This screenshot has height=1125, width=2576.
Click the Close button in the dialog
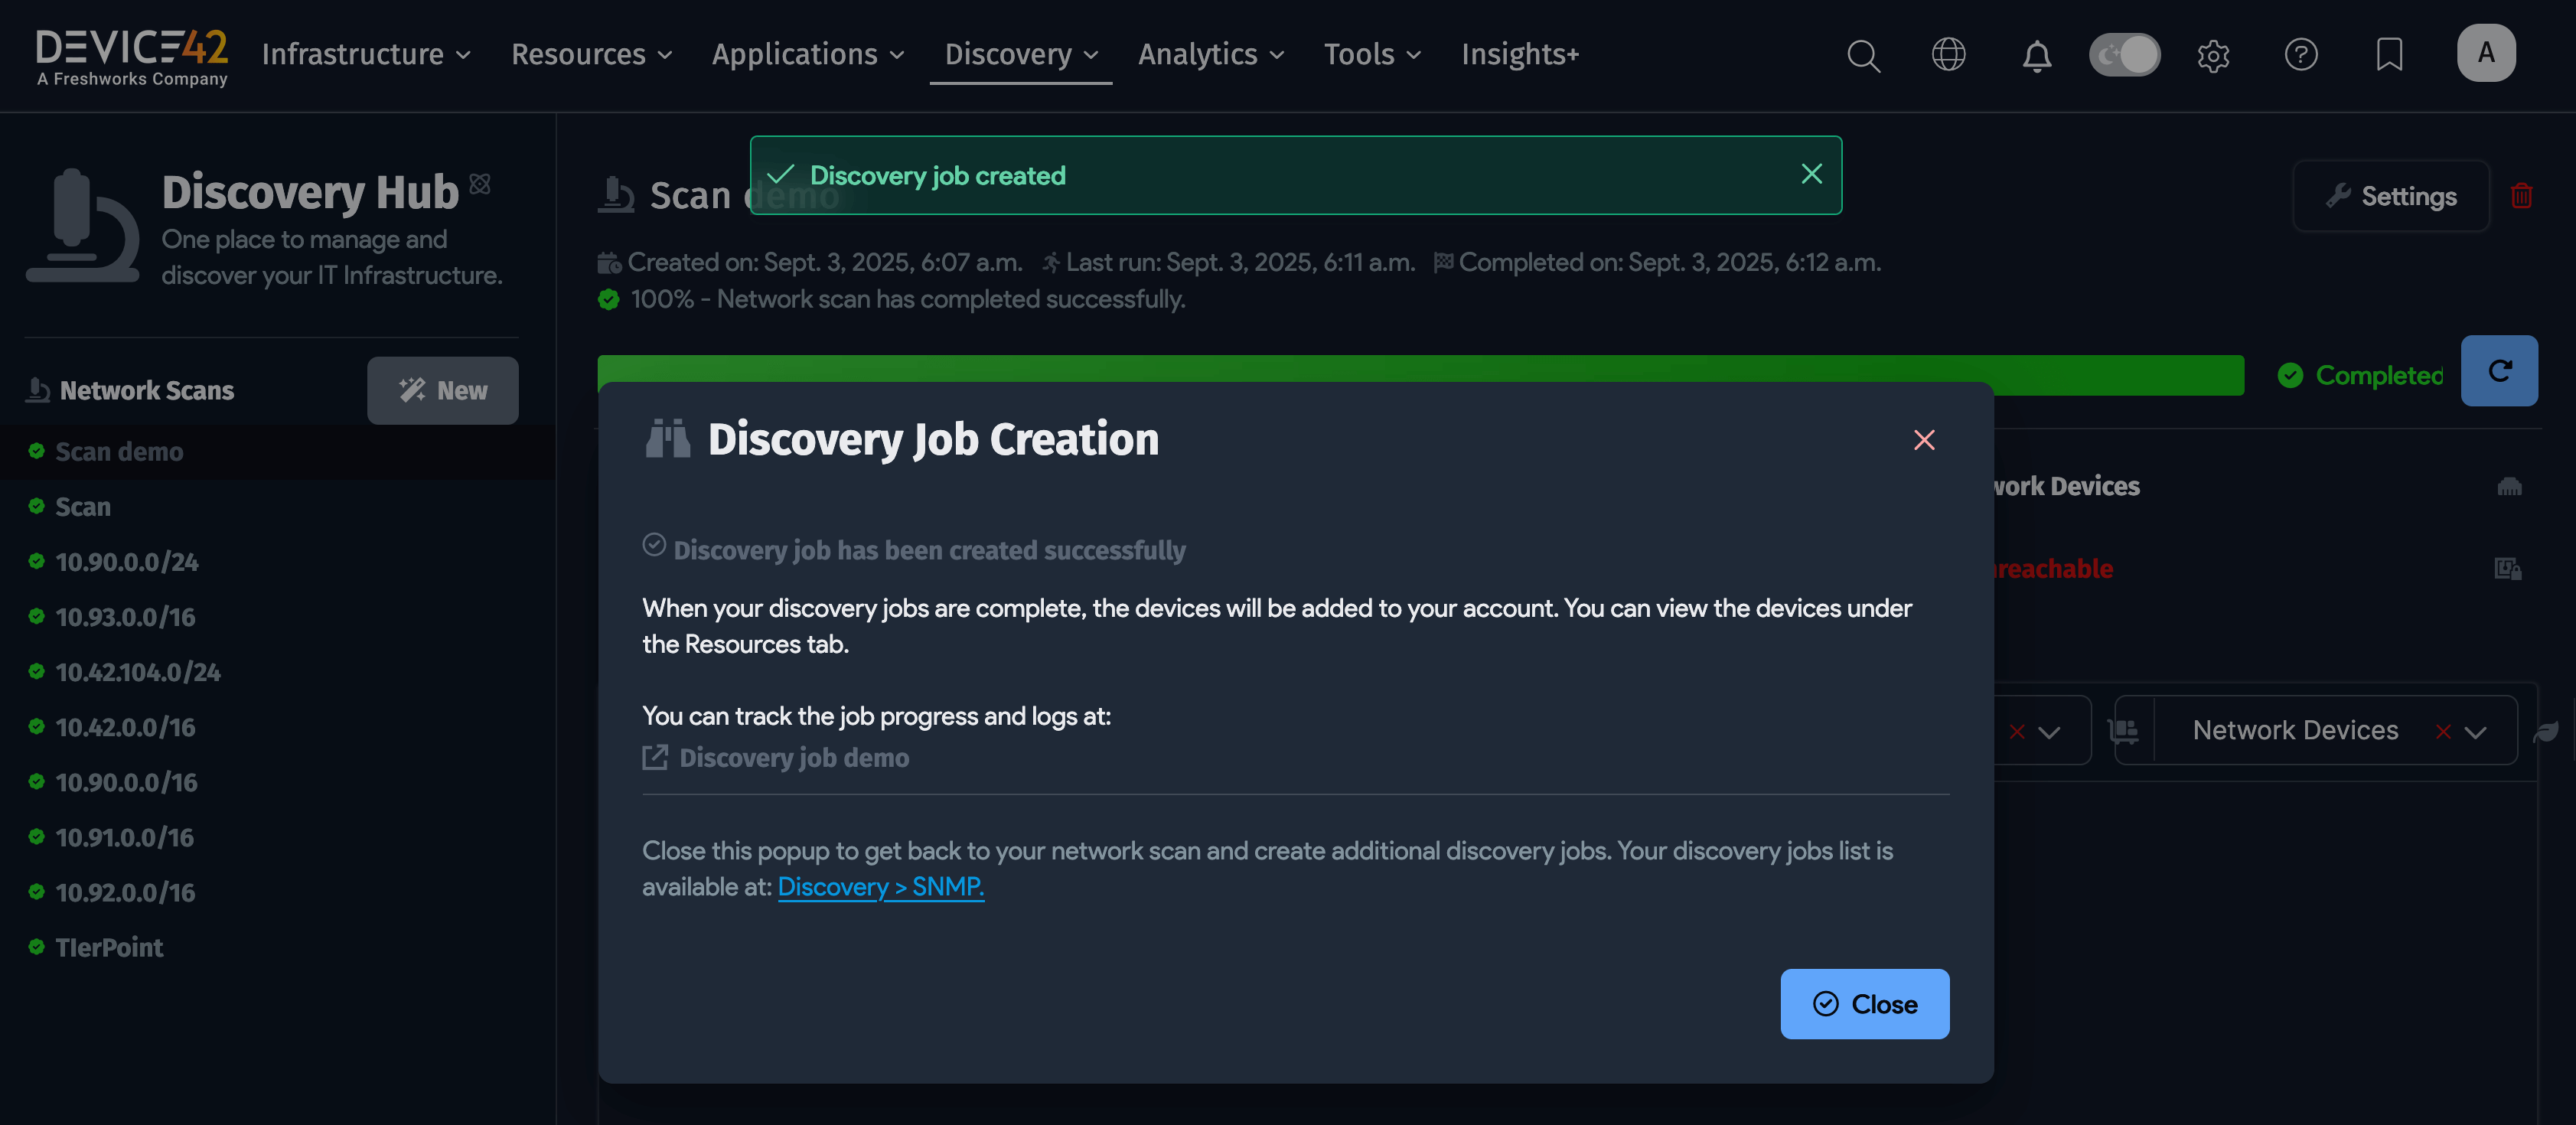click(1864, 1004)
